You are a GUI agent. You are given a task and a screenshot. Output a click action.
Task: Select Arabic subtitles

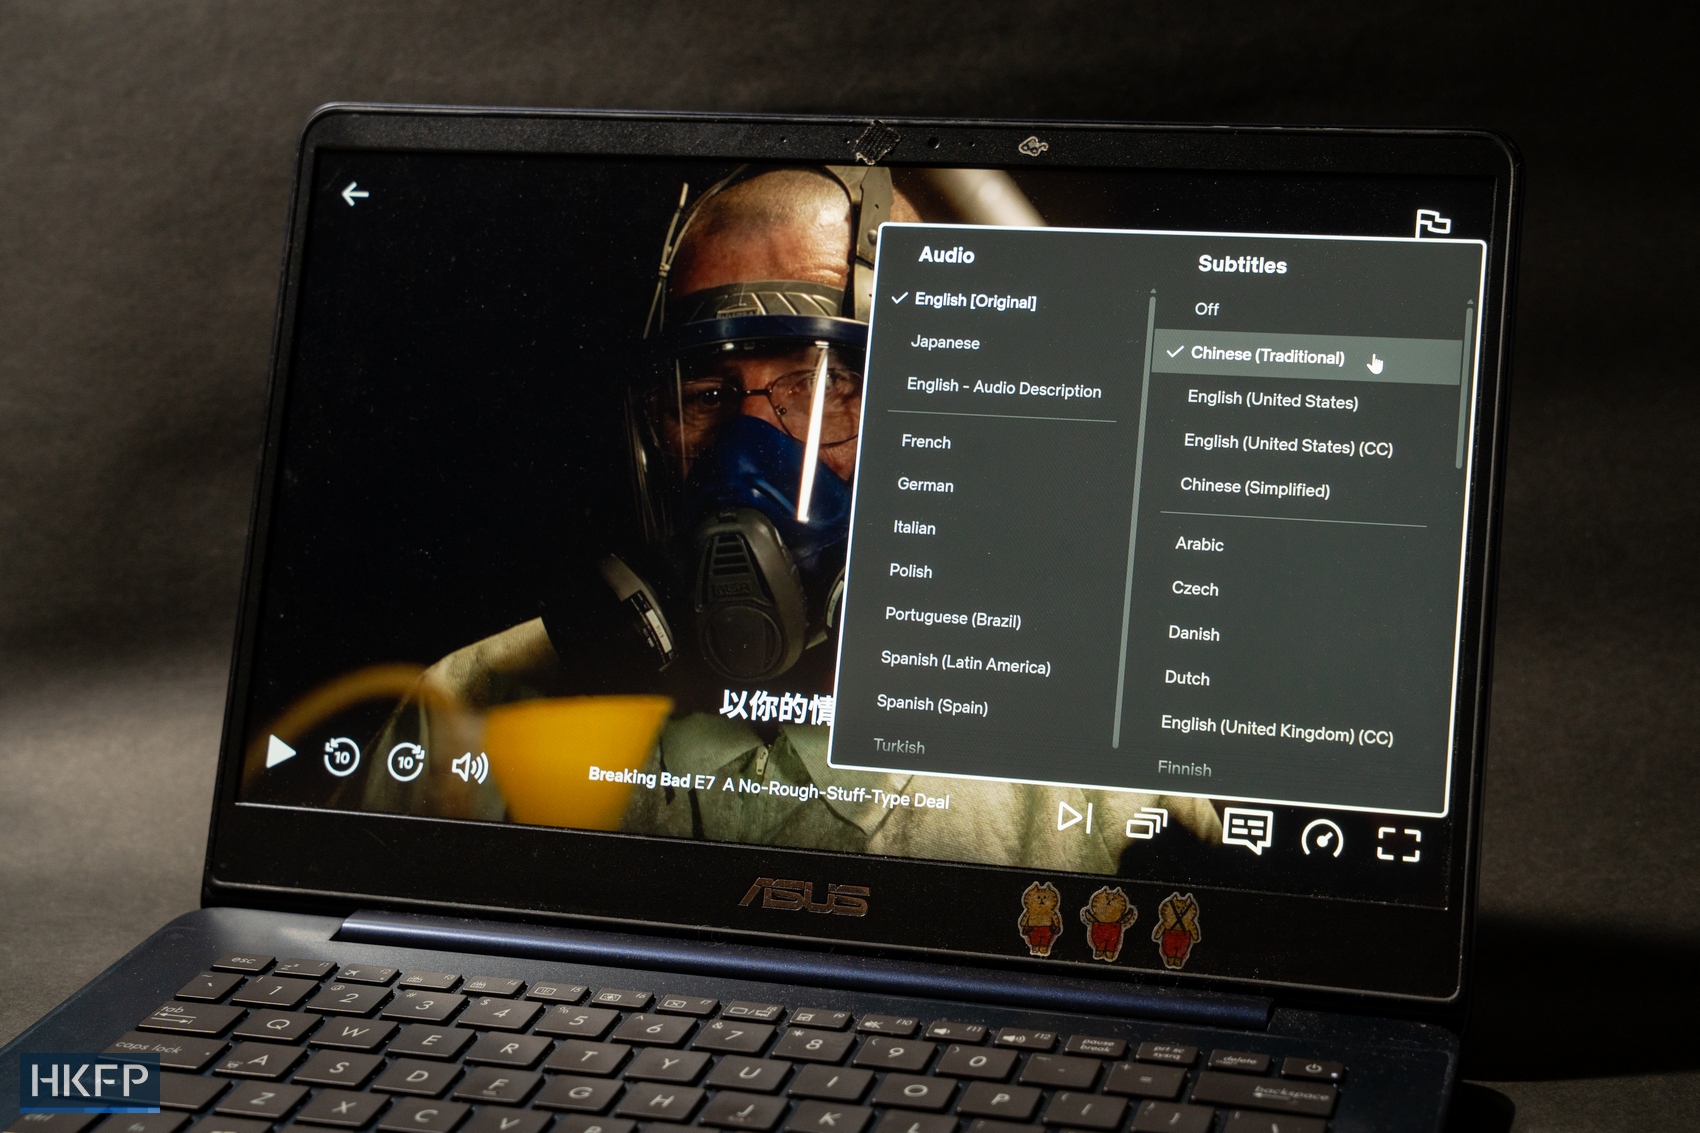(1199, 544)
